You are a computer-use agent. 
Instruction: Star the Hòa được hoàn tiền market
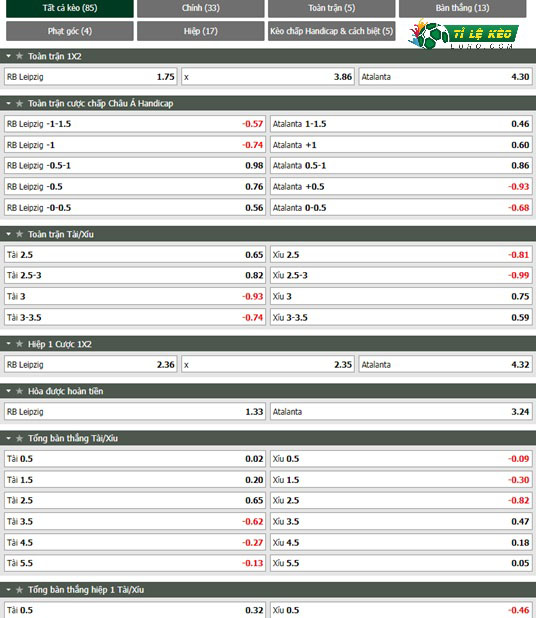tap(19, 391)
